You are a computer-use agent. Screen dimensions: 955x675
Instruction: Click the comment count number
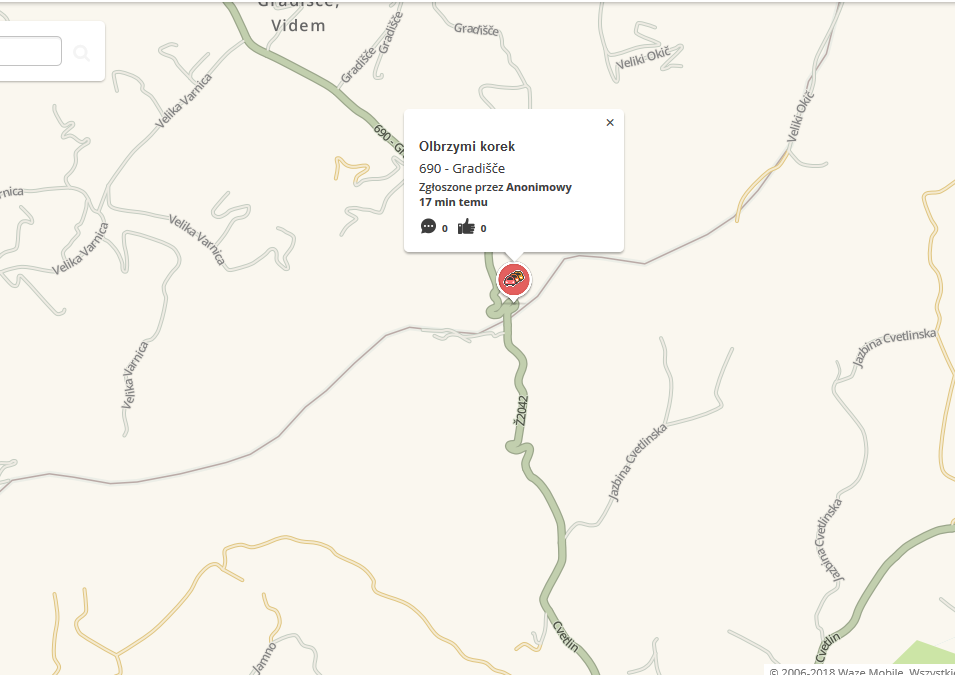point(445,228)
